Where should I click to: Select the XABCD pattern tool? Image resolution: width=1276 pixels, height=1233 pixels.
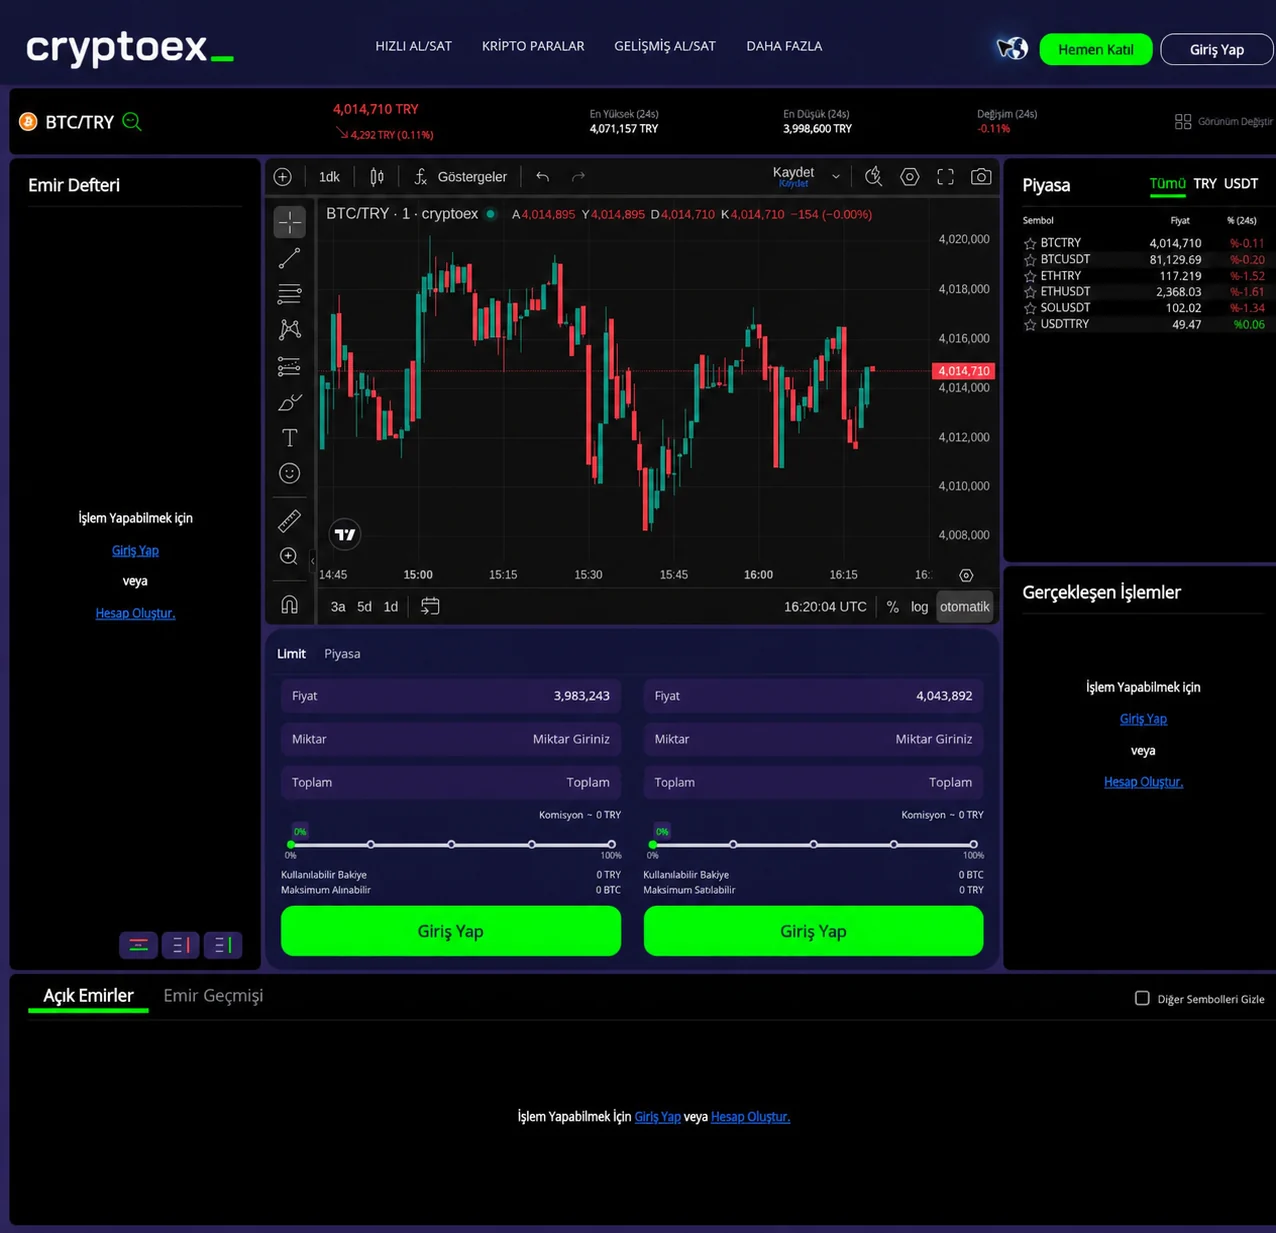click(x=289, y=330)
